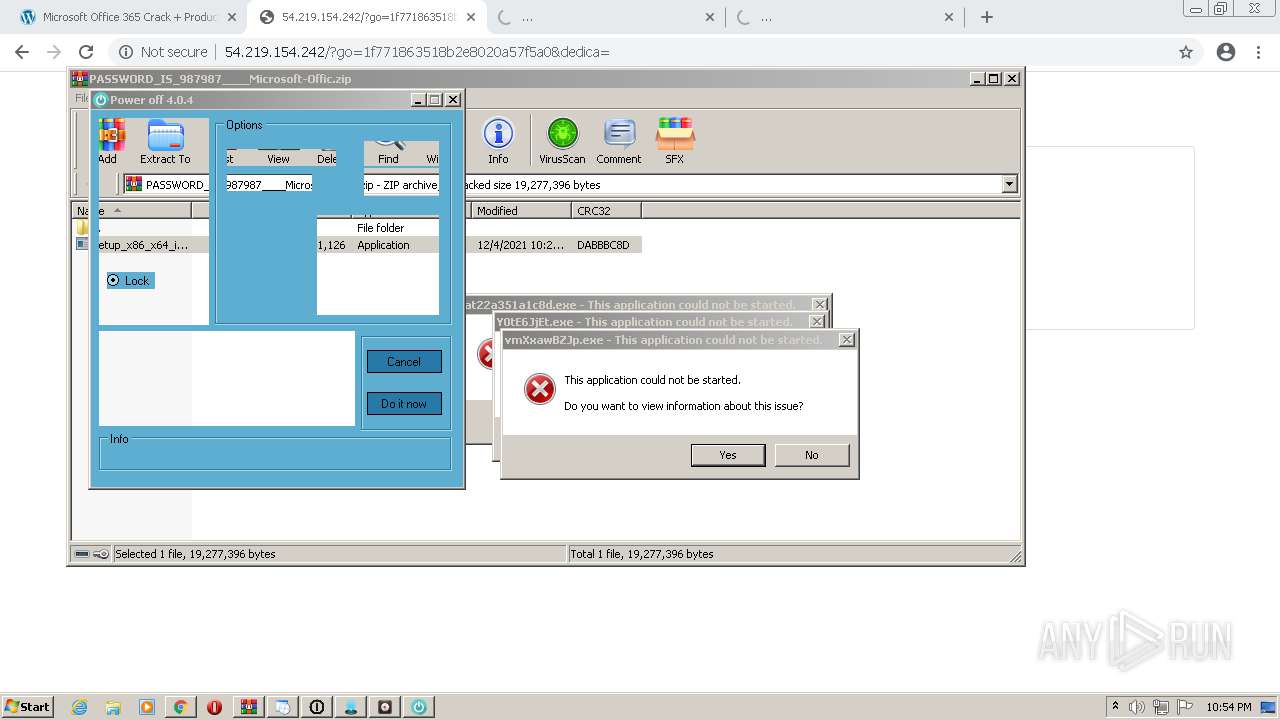Image resolution: width=1280 pixels, height=720 pixels.
Task: Open the Chrome profile icon
Action: 1226,52
